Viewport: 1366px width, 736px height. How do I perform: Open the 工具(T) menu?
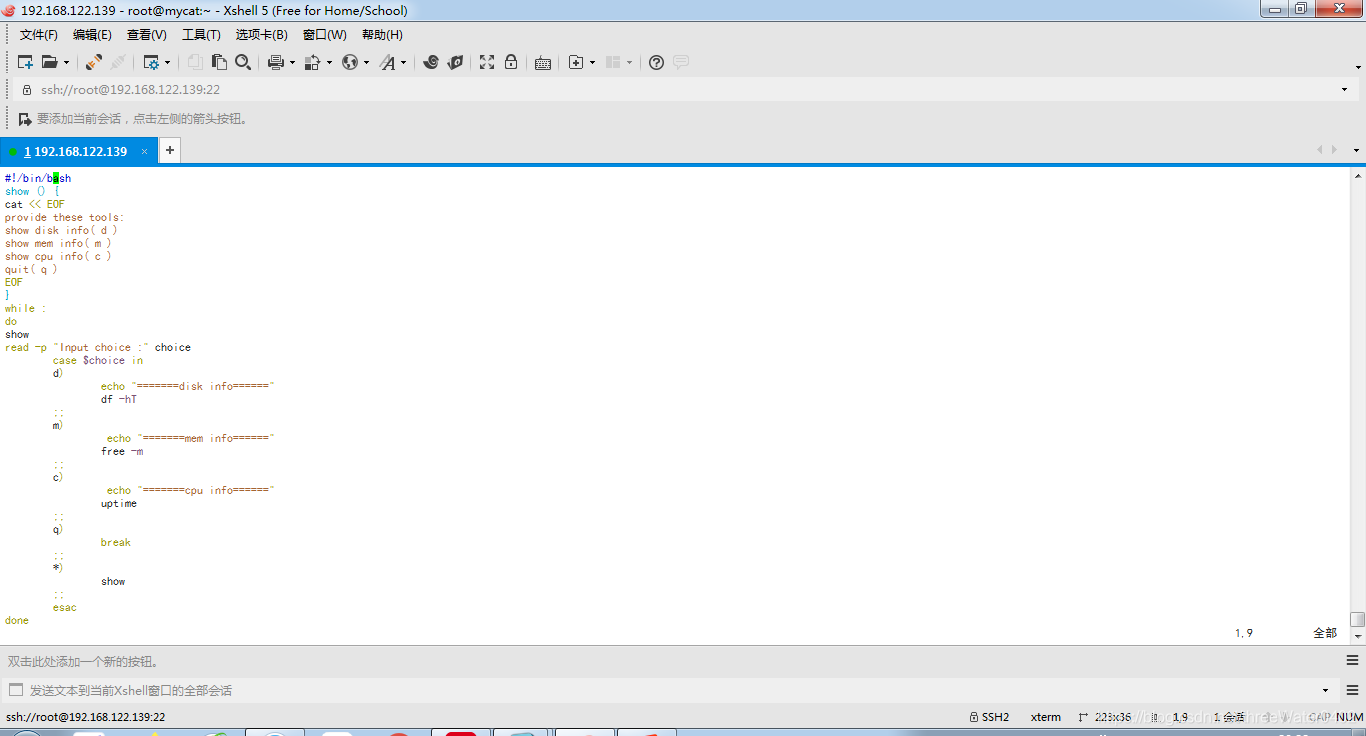coord(201,35)
